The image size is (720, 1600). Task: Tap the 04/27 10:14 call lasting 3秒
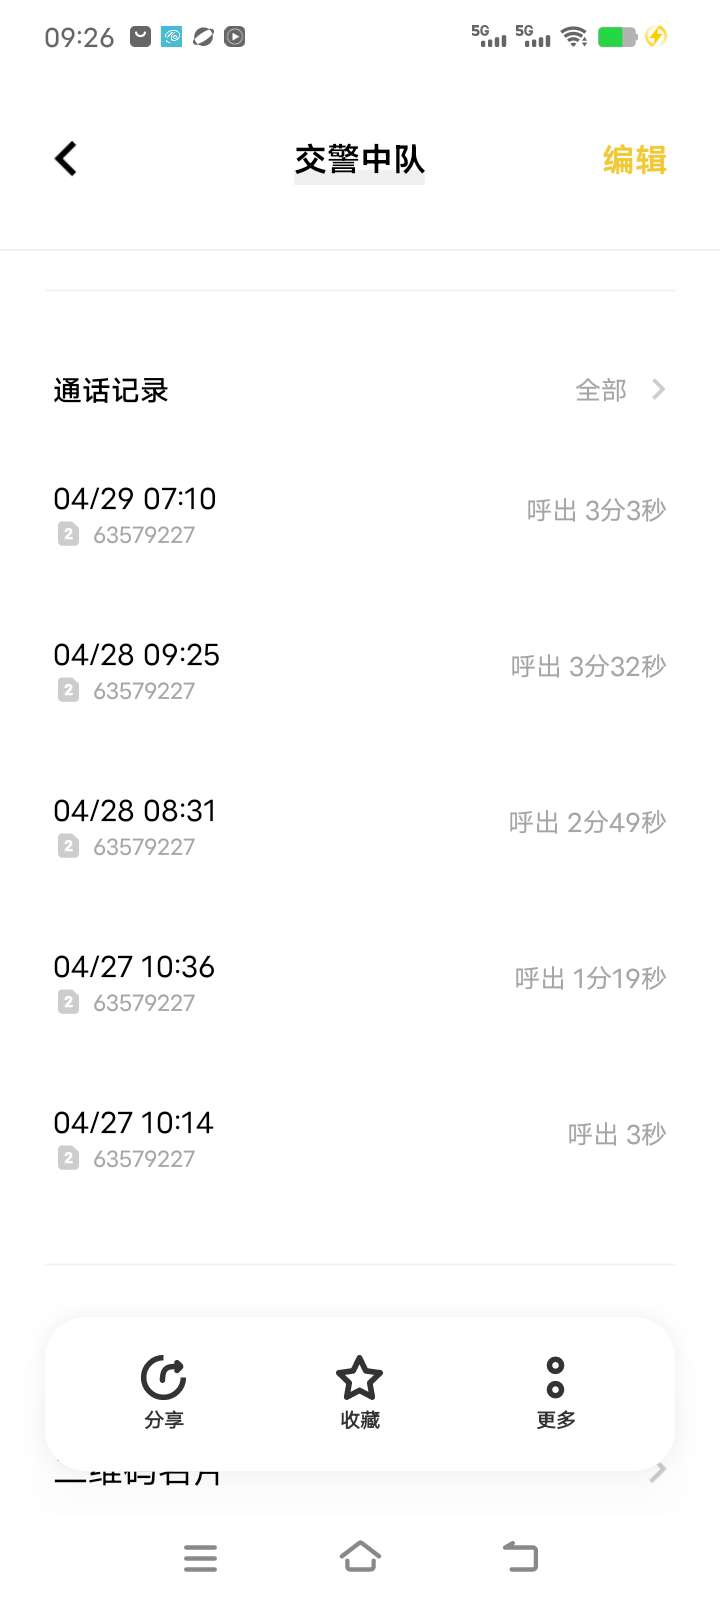[360, 1138]
